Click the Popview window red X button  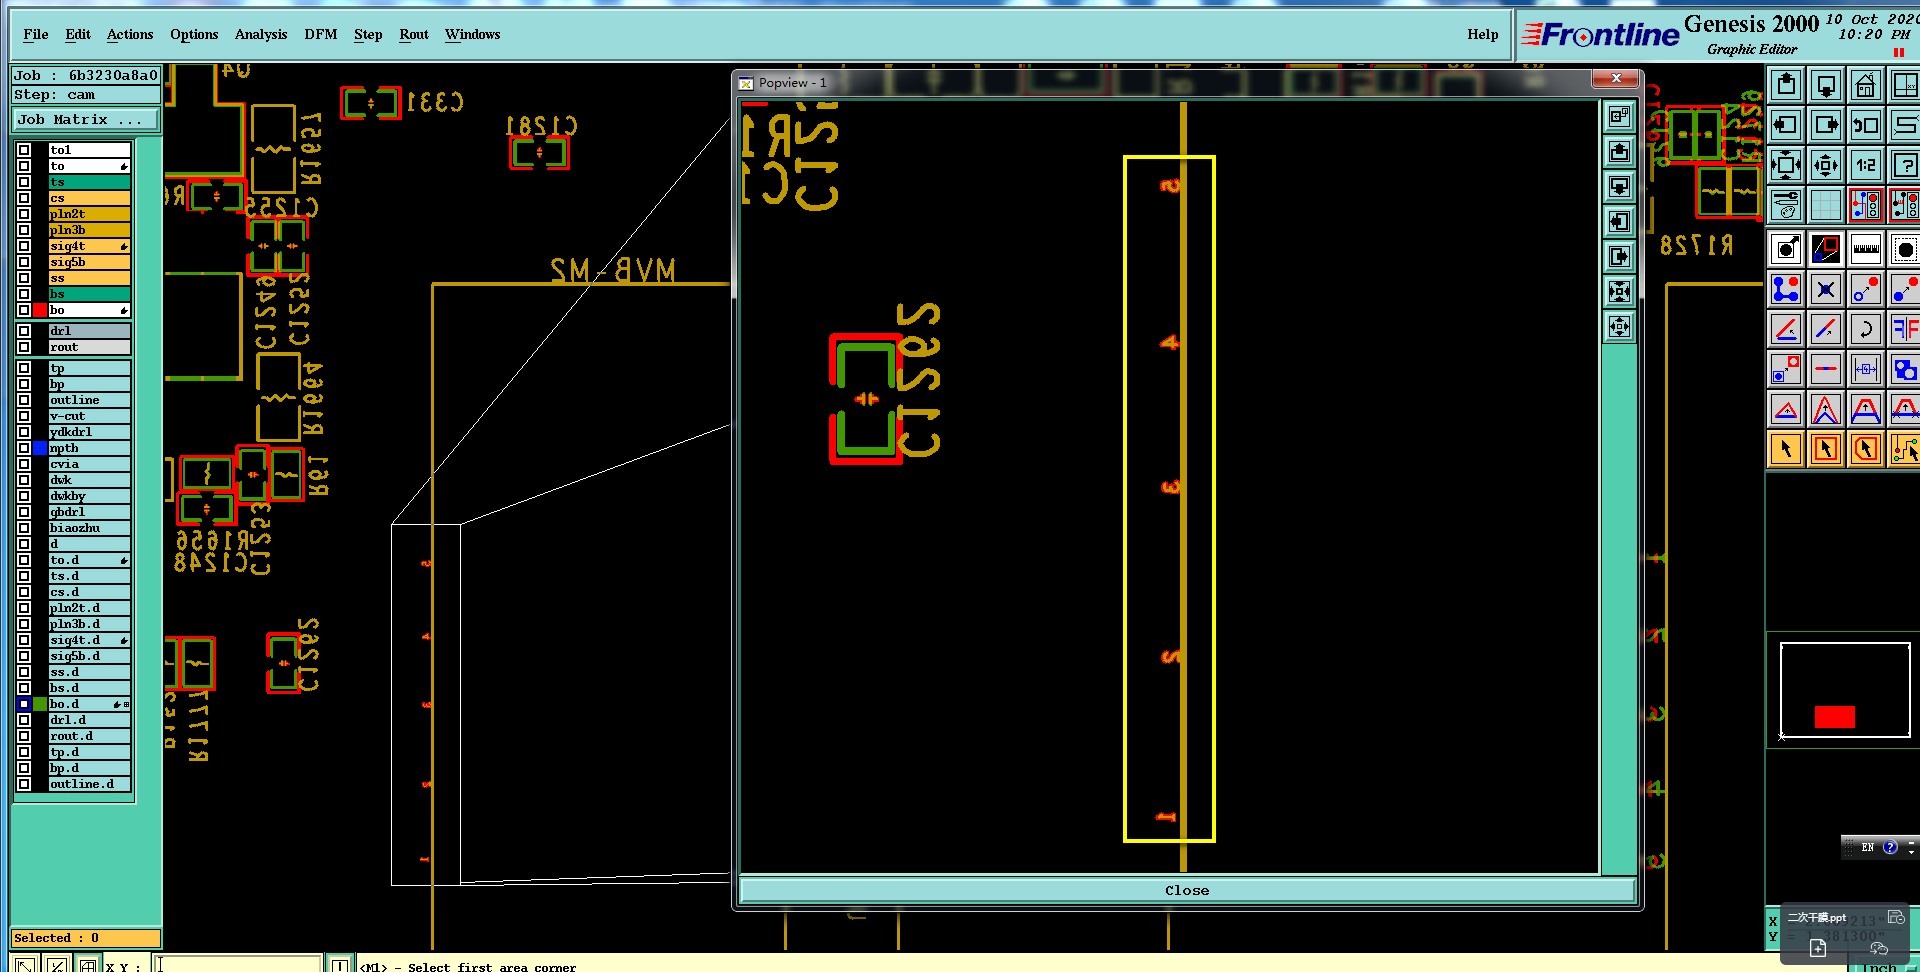coord(1616,78)
